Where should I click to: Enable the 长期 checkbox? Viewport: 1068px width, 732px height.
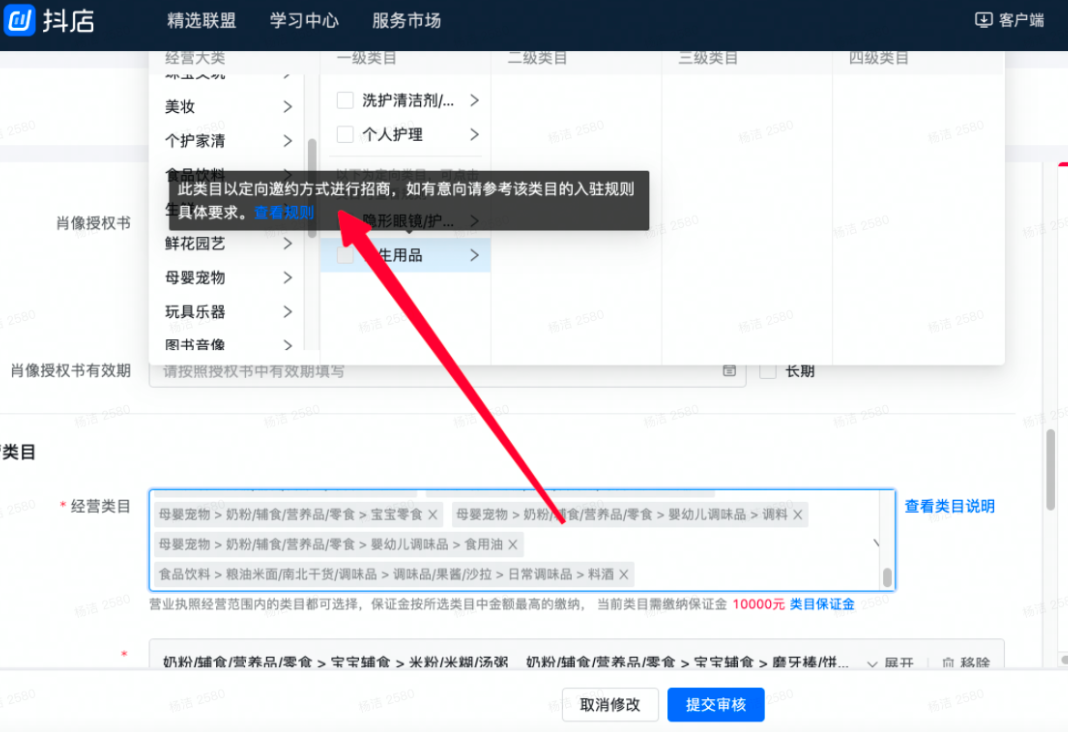coord(768,370)
